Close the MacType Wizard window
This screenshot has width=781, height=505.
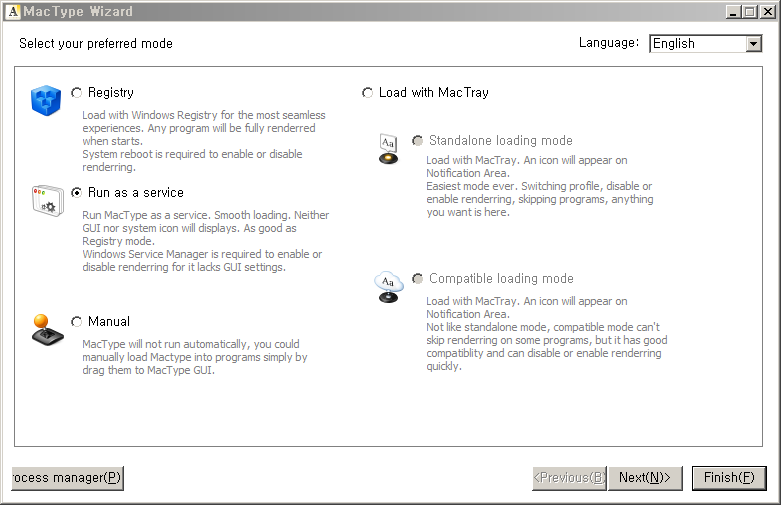point(768,12)
